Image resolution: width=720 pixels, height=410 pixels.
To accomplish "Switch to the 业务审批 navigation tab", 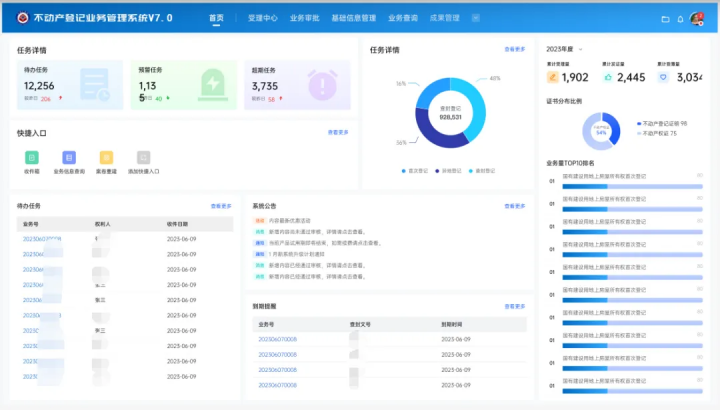I will 304,18.
